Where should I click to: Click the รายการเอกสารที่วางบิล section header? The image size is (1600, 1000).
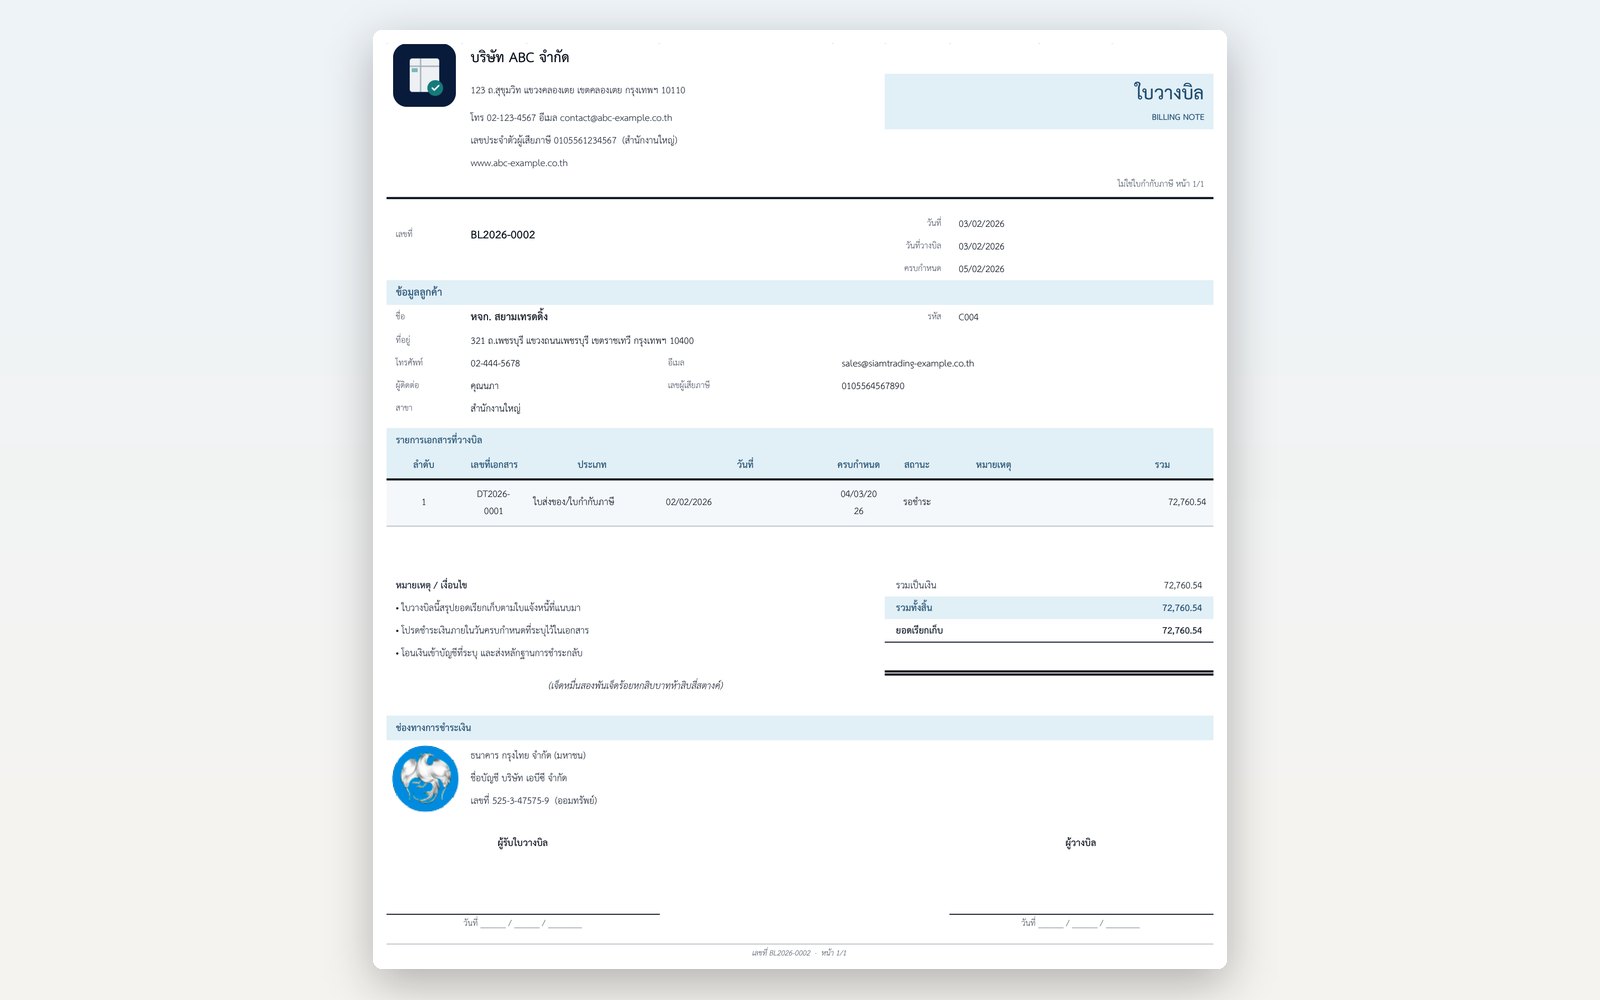(800, 440)
